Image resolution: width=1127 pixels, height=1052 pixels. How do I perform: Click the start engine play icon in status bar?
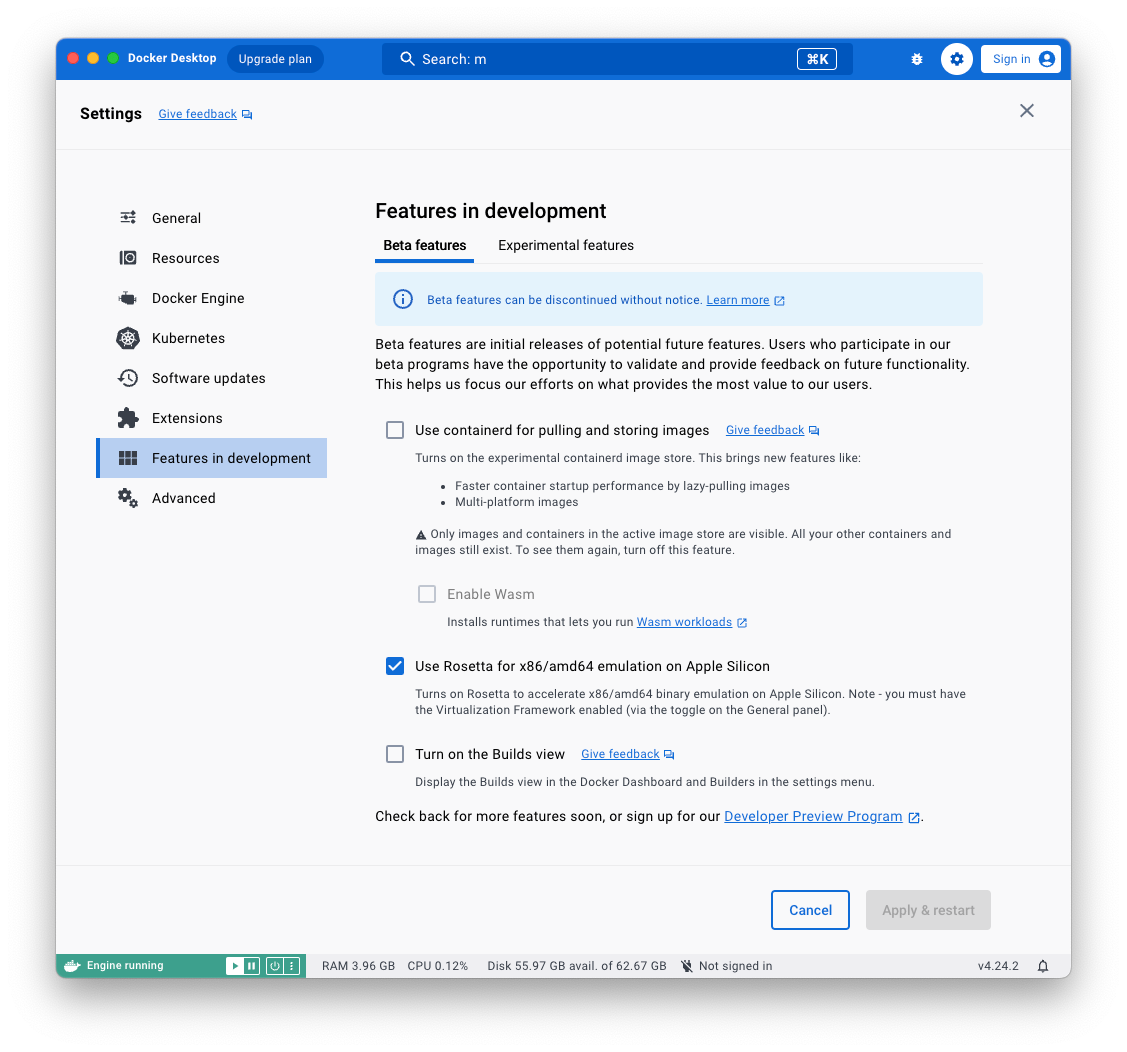click(x=234, y=966)
